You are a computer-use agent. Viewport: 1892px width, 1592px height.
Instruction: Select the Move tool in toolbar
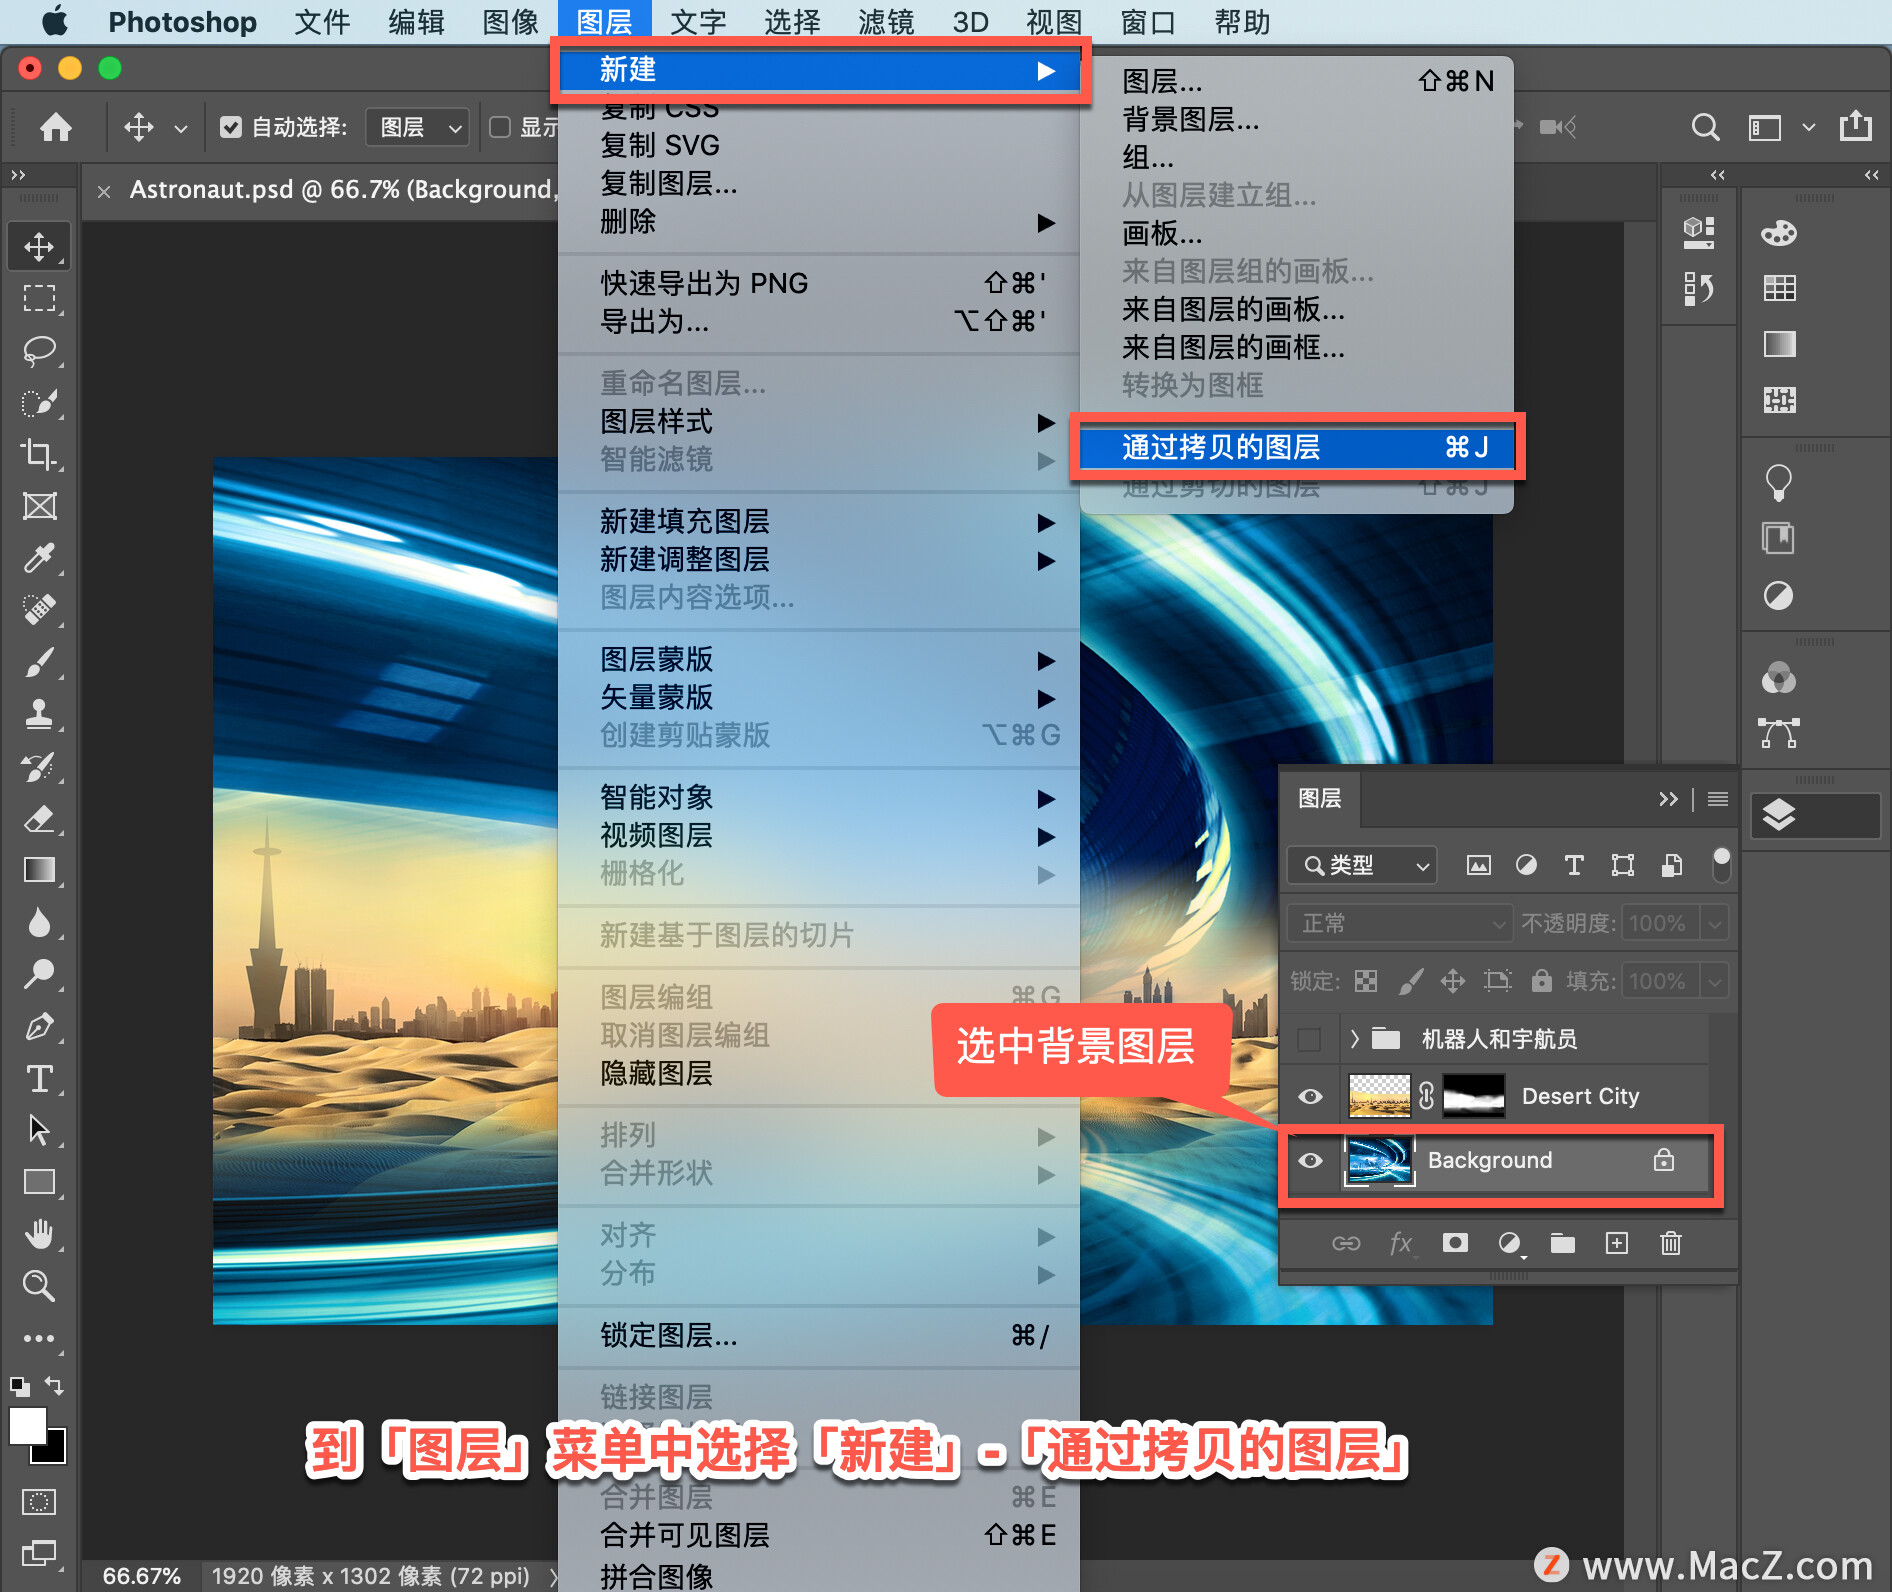pyautogui.click(x=39, y=246)
